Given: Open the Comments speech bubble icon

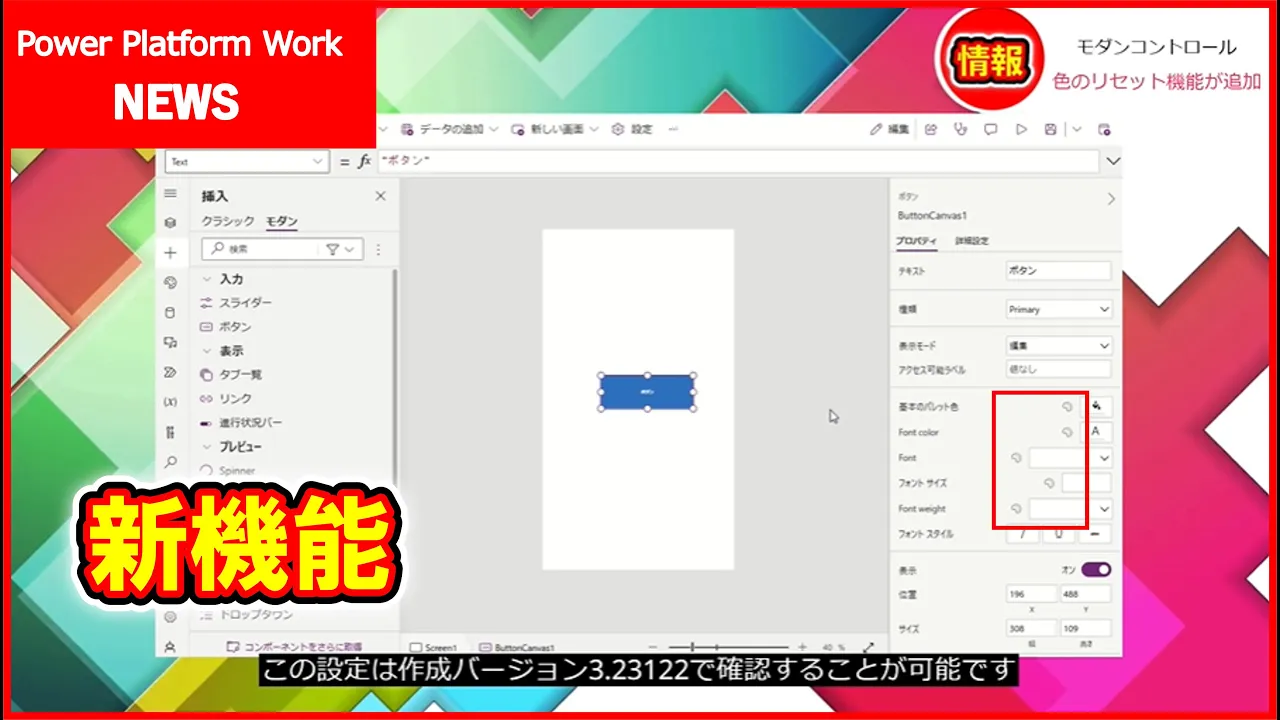Looking at the screenshot, I should coord(991,129).
